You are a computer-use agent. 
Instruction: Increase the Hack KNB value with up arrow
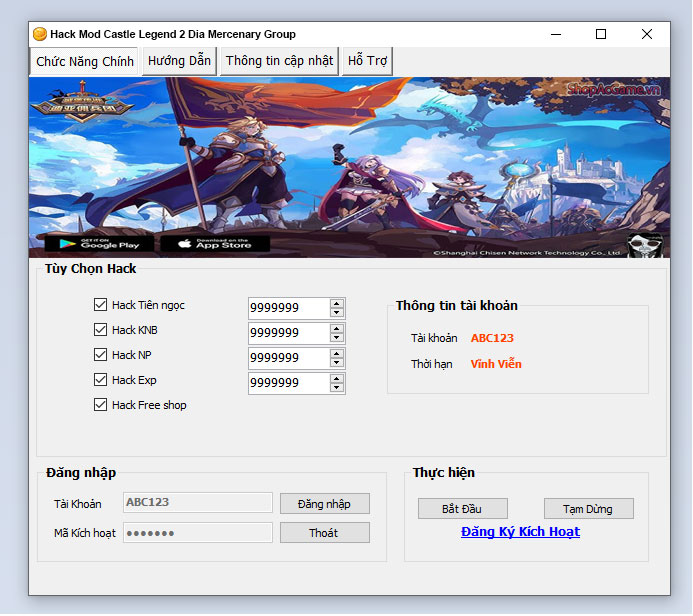coord(336,329)
